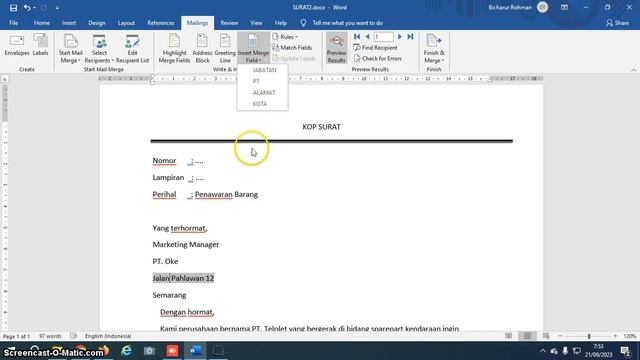Open the View tab
Image resolution: width=640 pixels, height=360 pixels.
coord(256,23)
